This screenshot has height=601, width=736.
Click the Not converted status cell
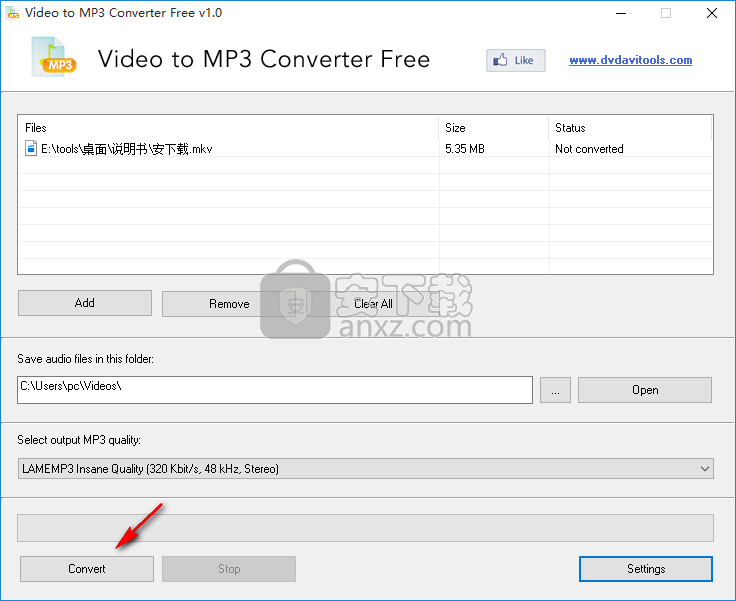tap(589, 149)
